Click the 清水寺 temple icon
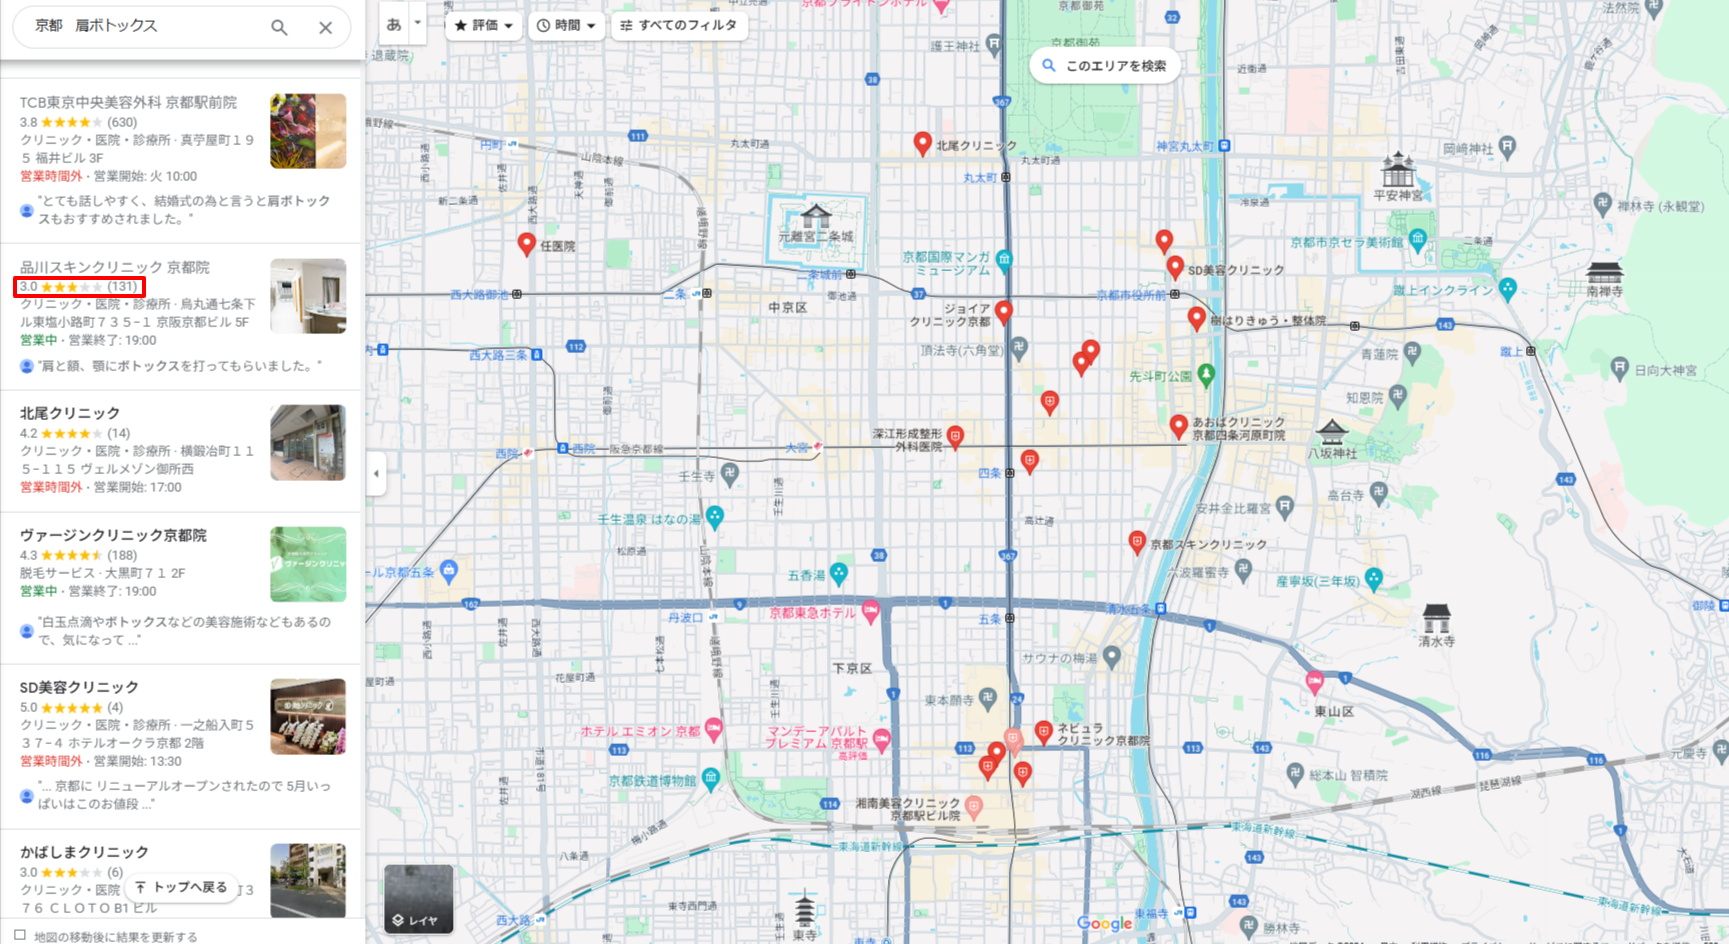The width and height of the screenshot is (1729, 944). 1436,617
